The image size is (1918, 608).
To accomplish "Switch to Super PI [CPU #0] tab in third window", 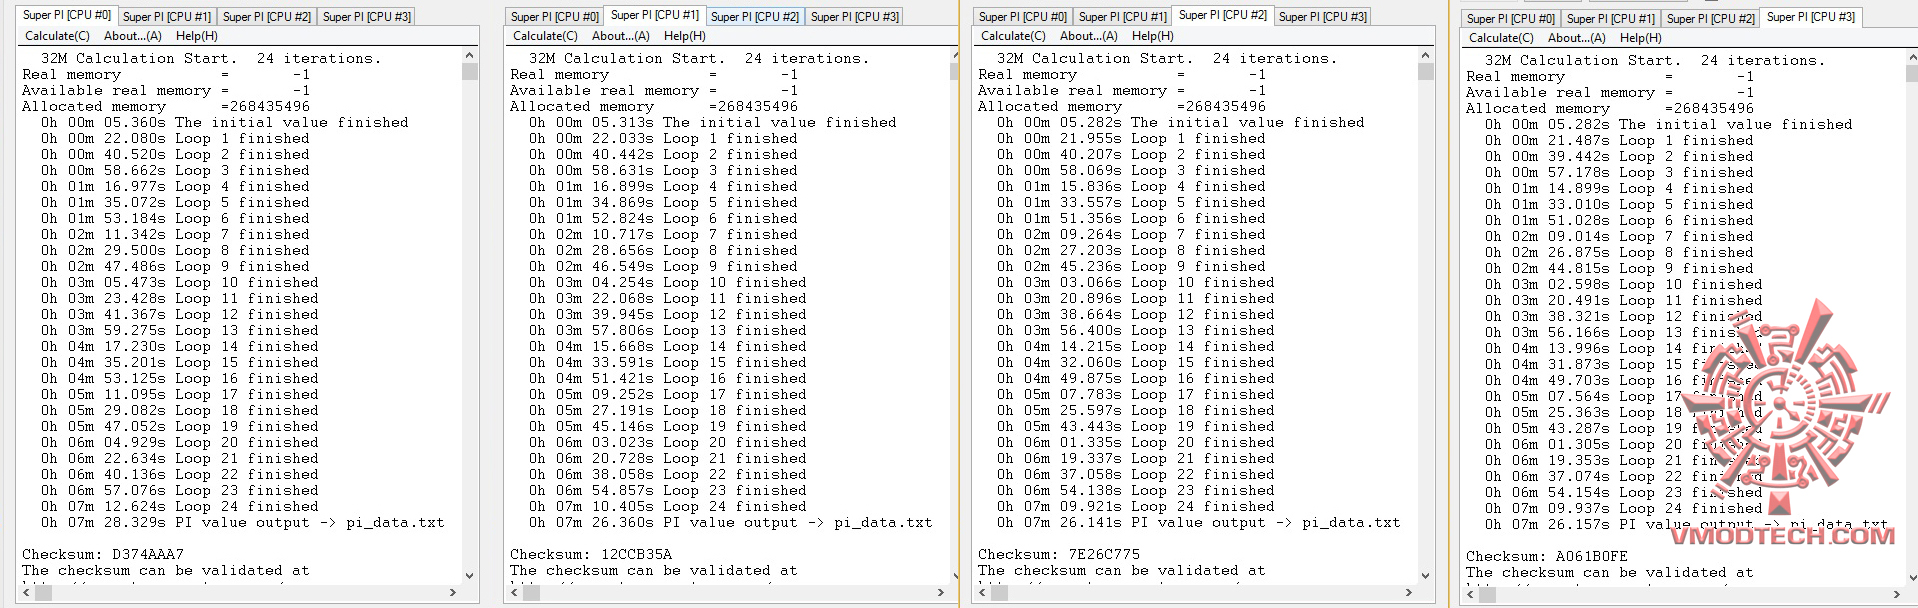I will tap(1022, 17).
